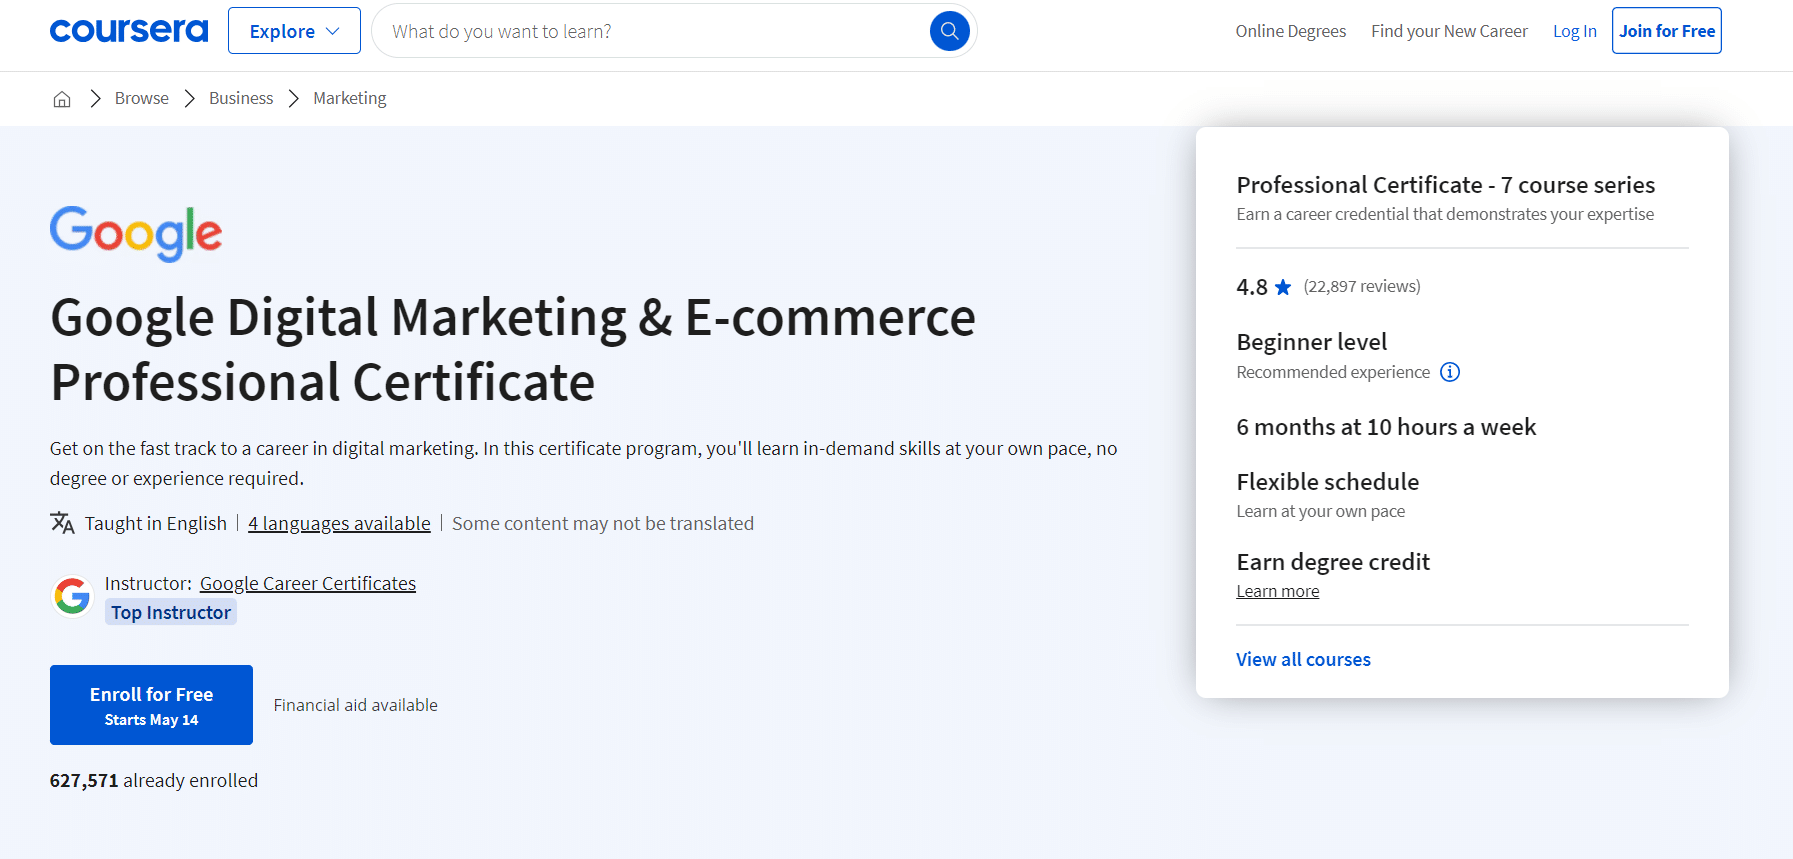Click the Google G instructor avatar

tap(72, 597)
